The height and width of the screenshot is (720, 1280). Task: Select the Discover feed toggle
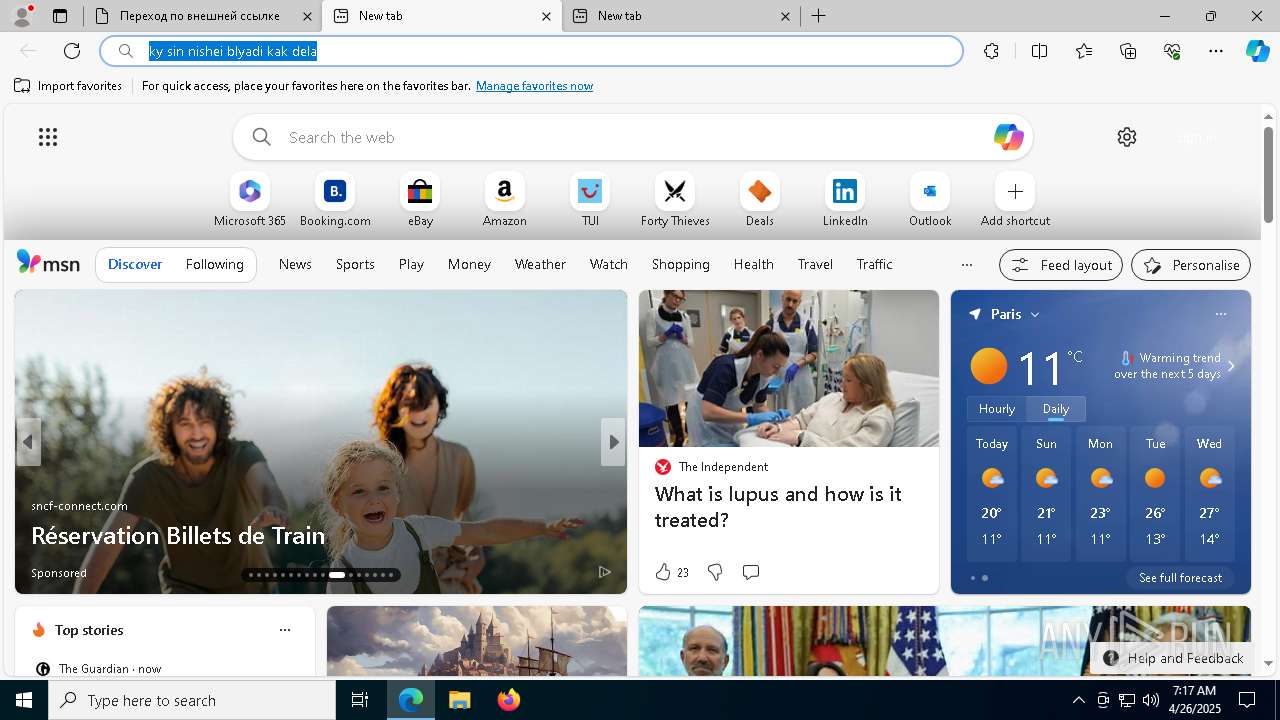pos(135,264)
